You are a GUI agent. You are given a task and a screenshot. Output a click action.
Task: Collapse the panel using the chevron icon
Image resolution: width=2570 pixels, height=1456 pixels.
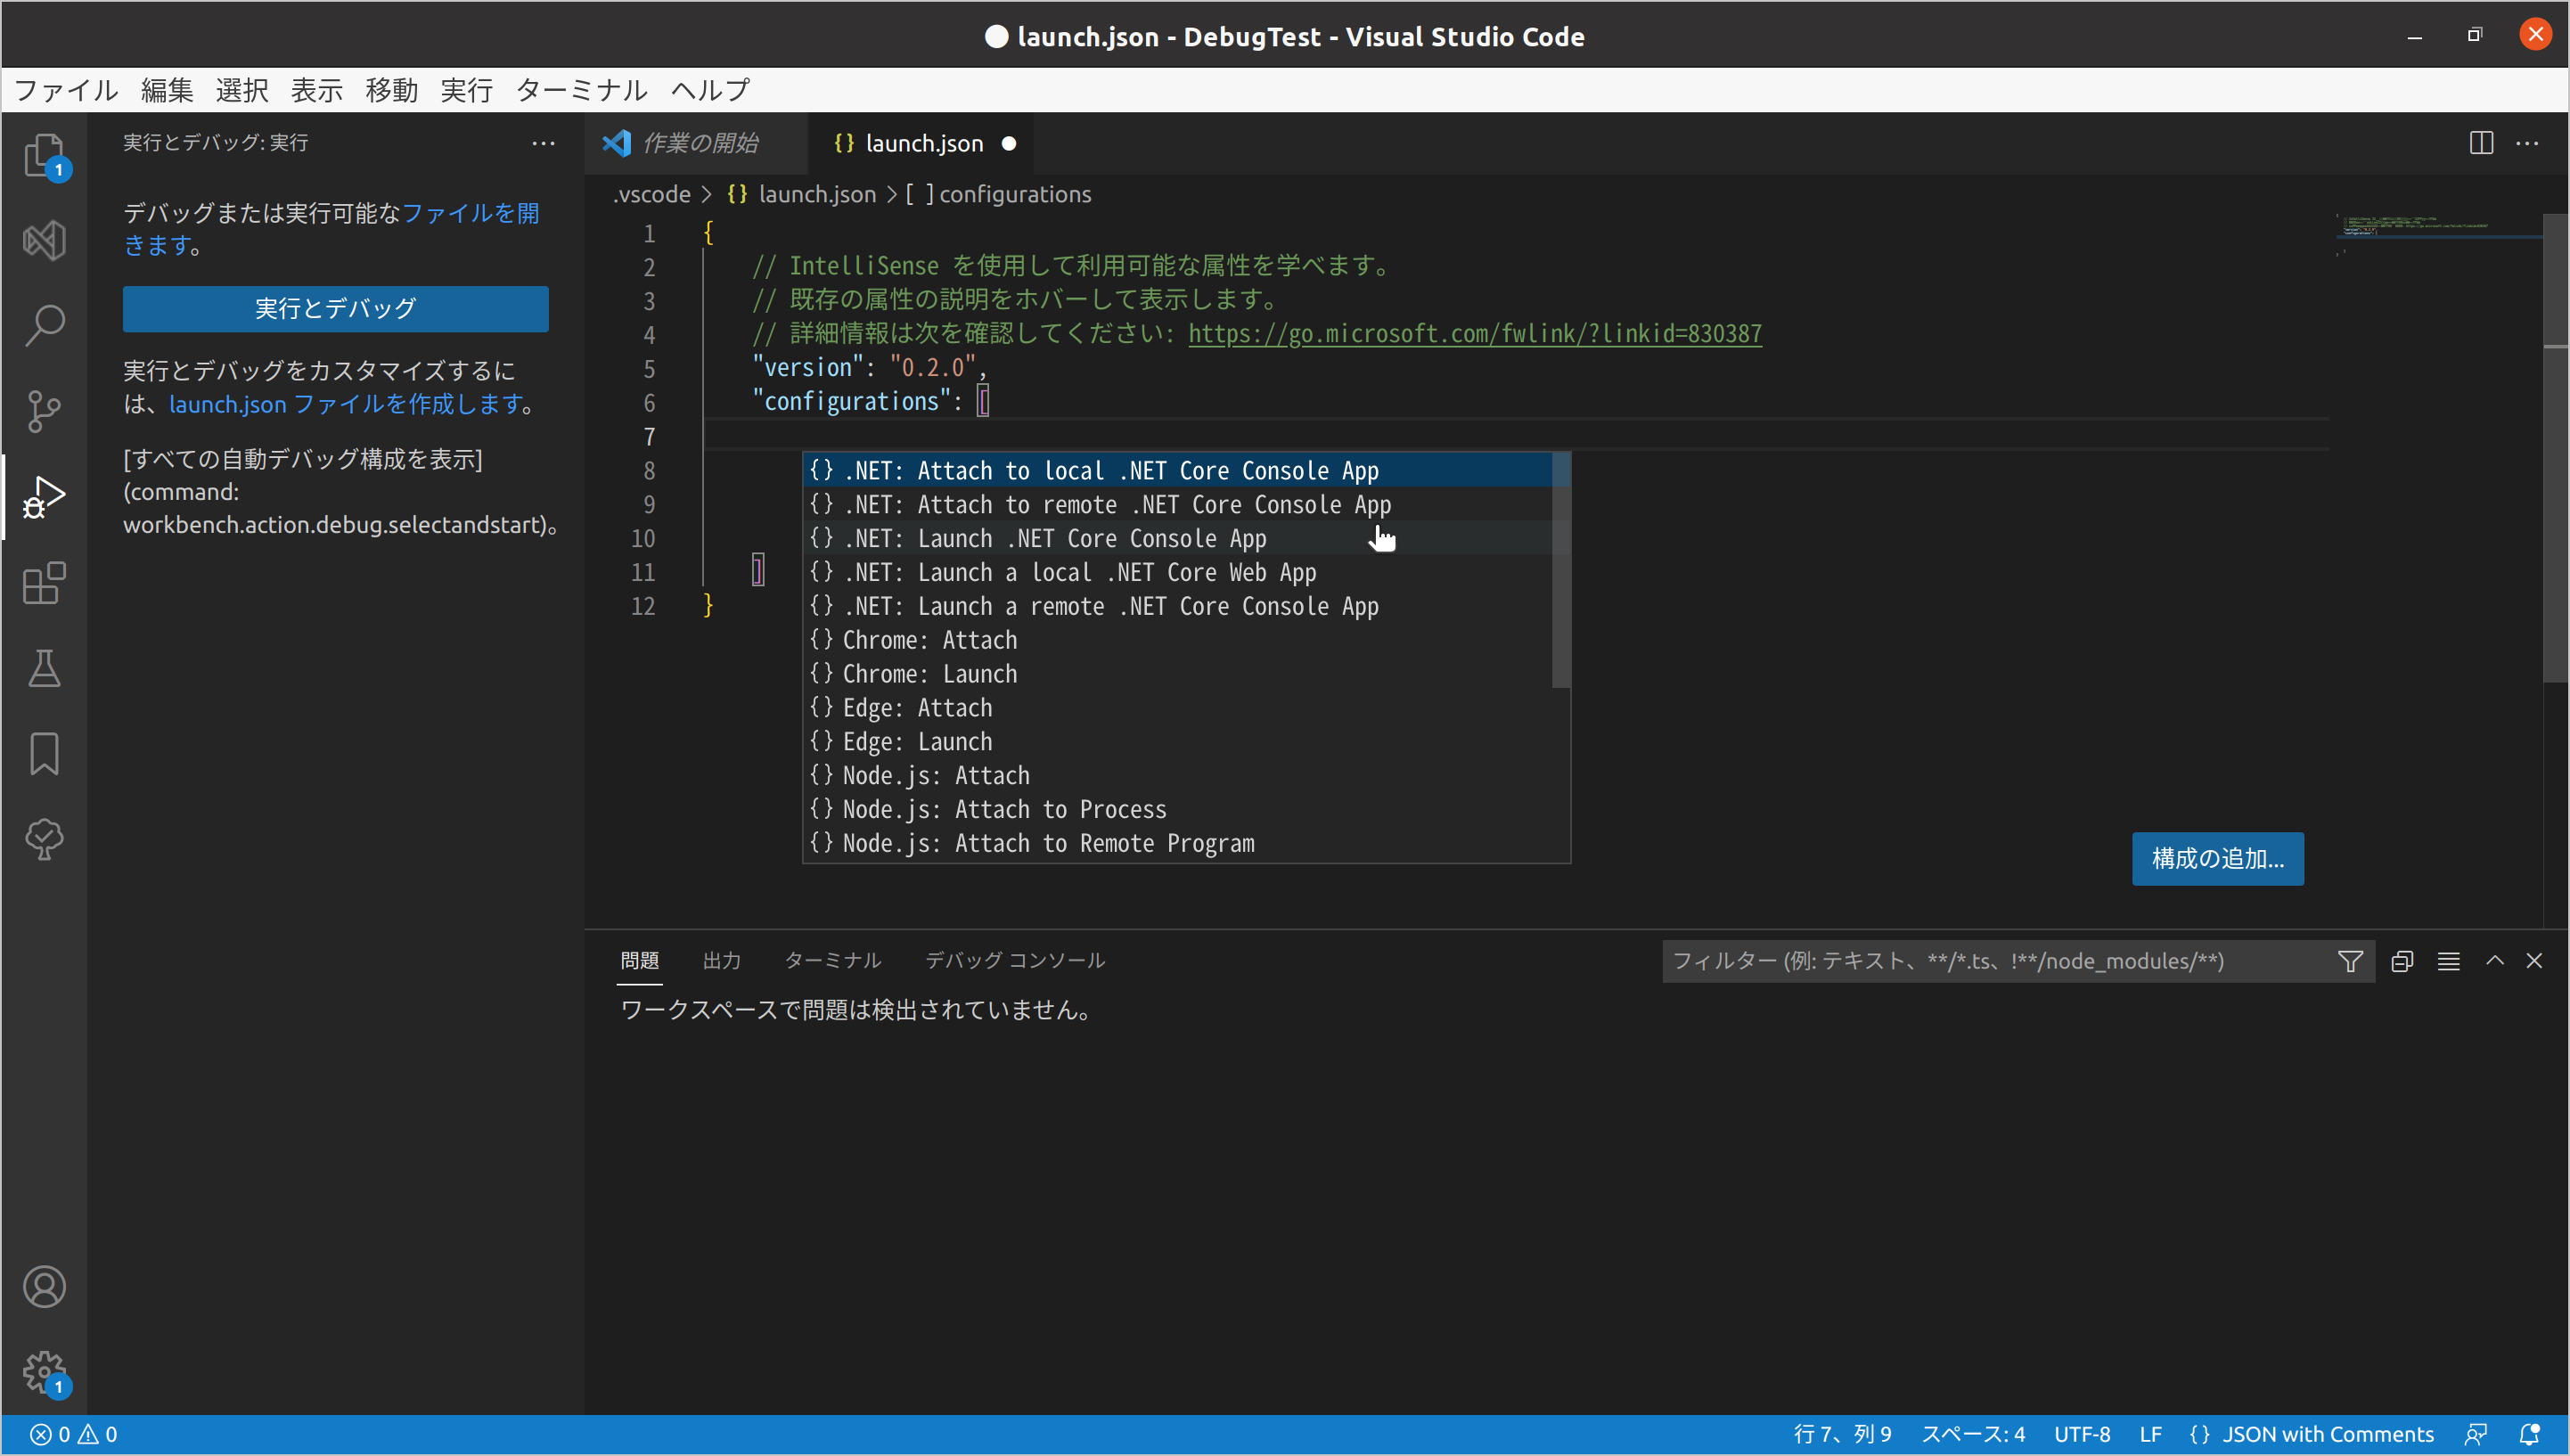(2495, 961)
